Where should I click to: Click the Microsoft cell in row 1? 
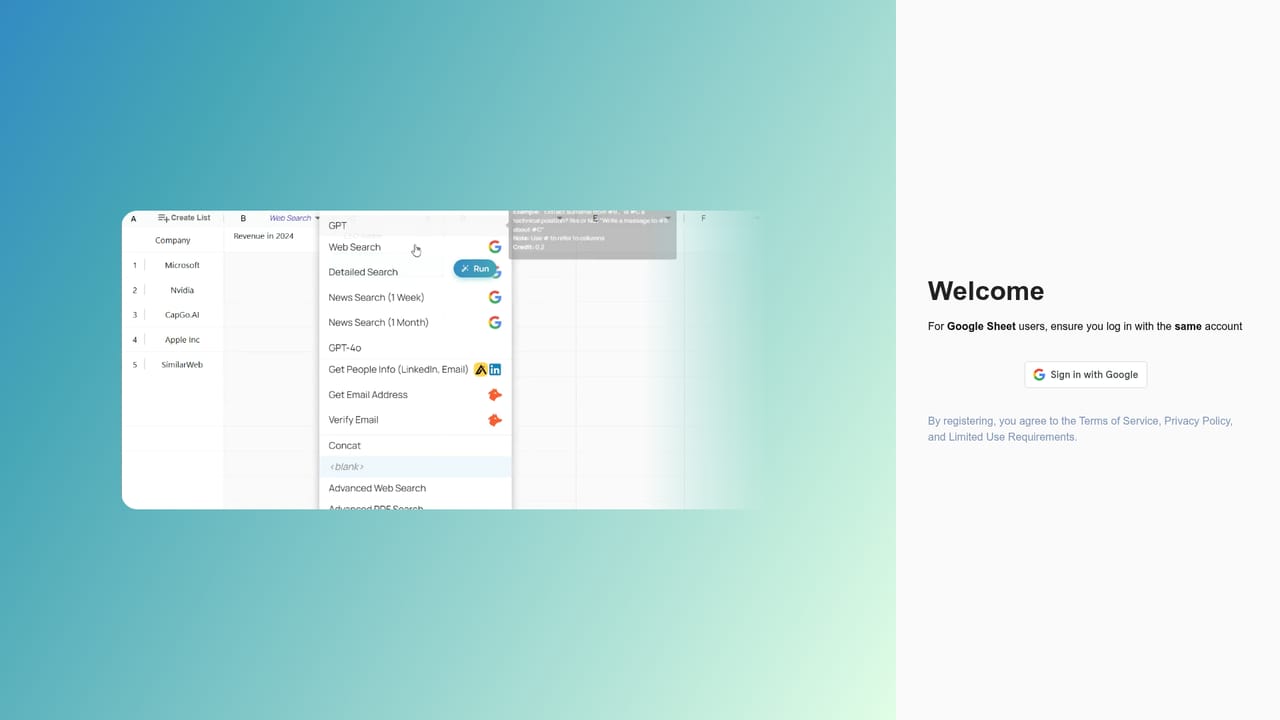(182, 265)
